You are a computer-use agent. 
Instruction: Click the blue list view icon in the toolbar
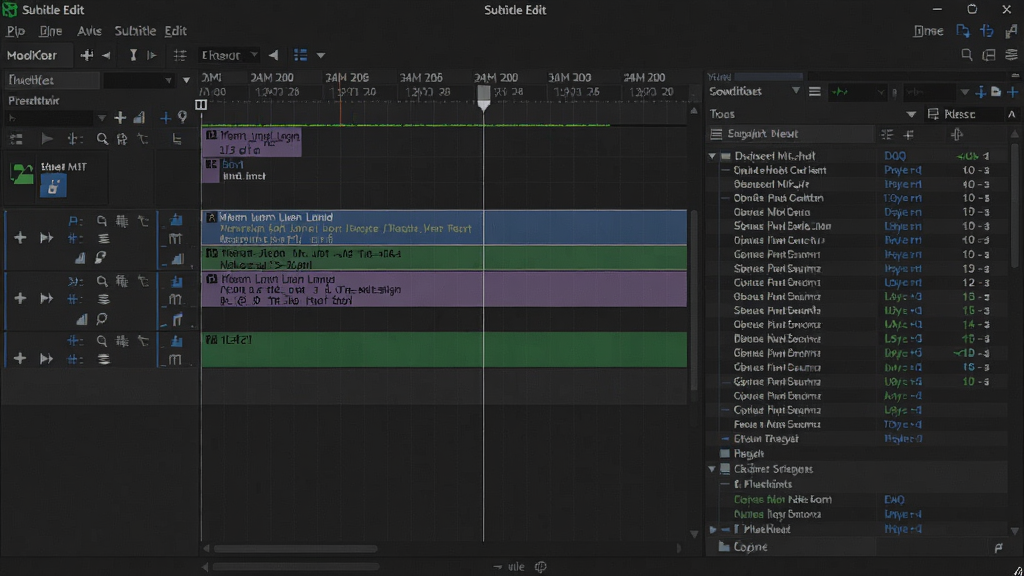pos(300,56)
